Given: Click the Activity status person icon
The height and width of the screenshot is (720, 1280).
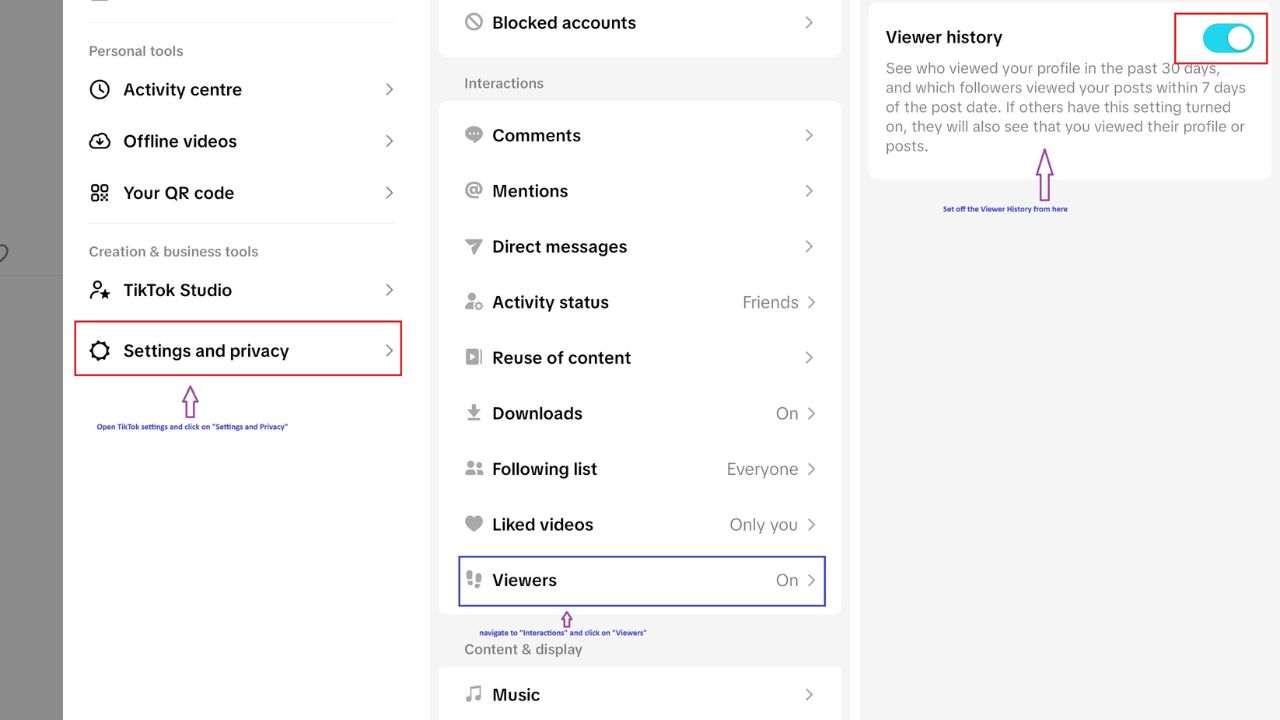Looking at the screenshot, I should [474, 301].
